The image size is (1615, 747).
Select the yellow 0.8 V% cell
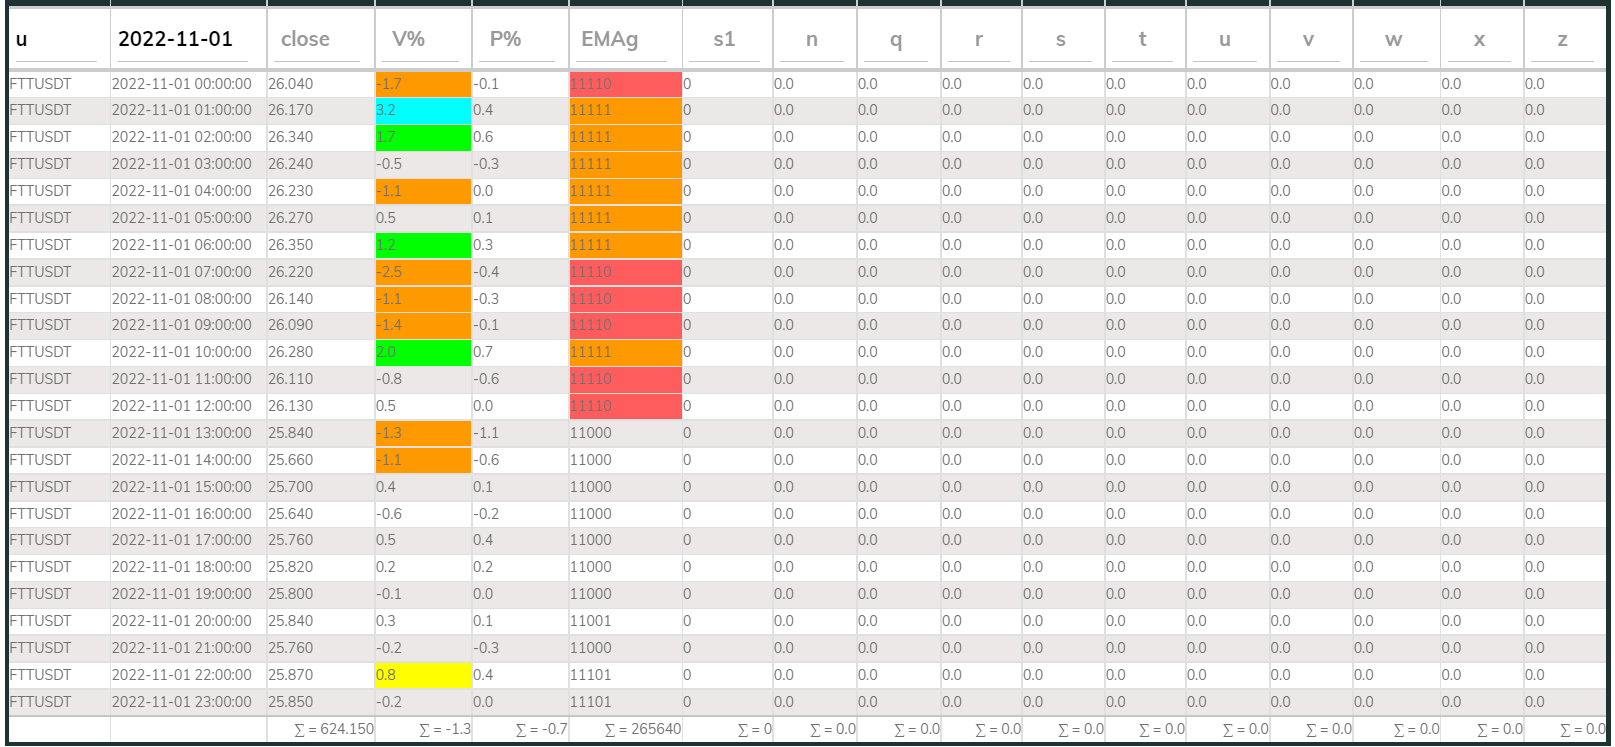click(422, 675)
